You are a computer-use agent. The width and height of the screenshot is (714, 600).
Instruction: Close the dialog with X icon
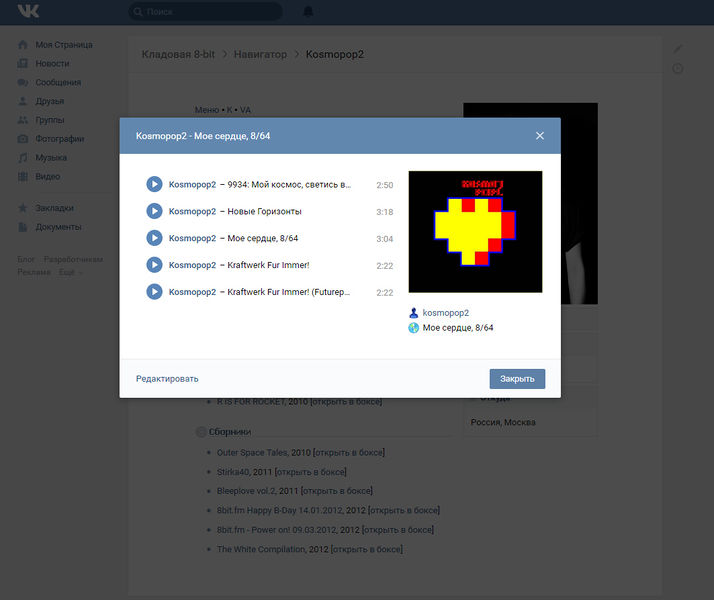pyautogui.click(x=540, y=136)
